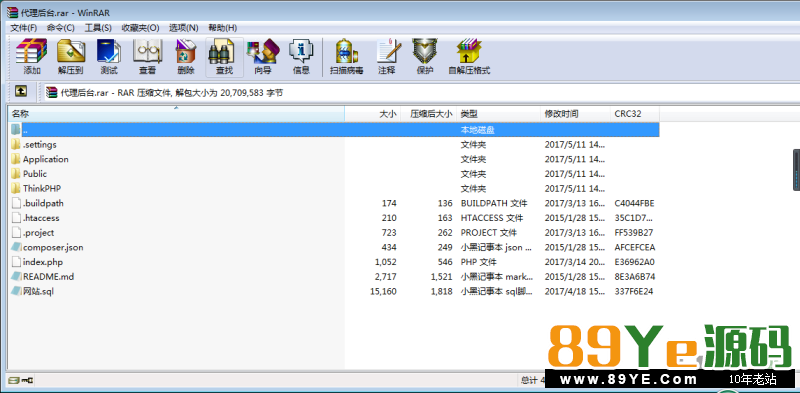Open the Help (帮助) menu

tap(222, 28)
